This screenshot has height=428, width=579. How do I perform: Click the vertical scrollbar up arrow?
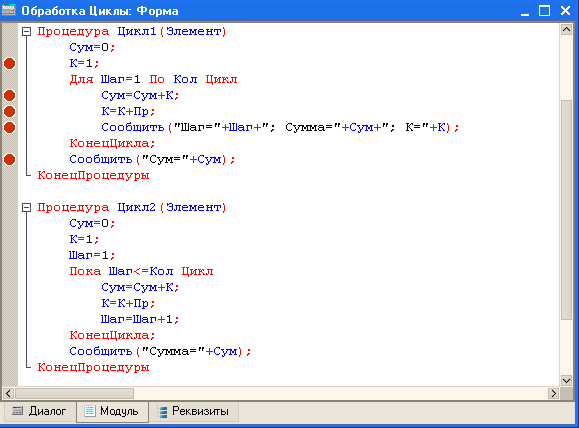566,29
